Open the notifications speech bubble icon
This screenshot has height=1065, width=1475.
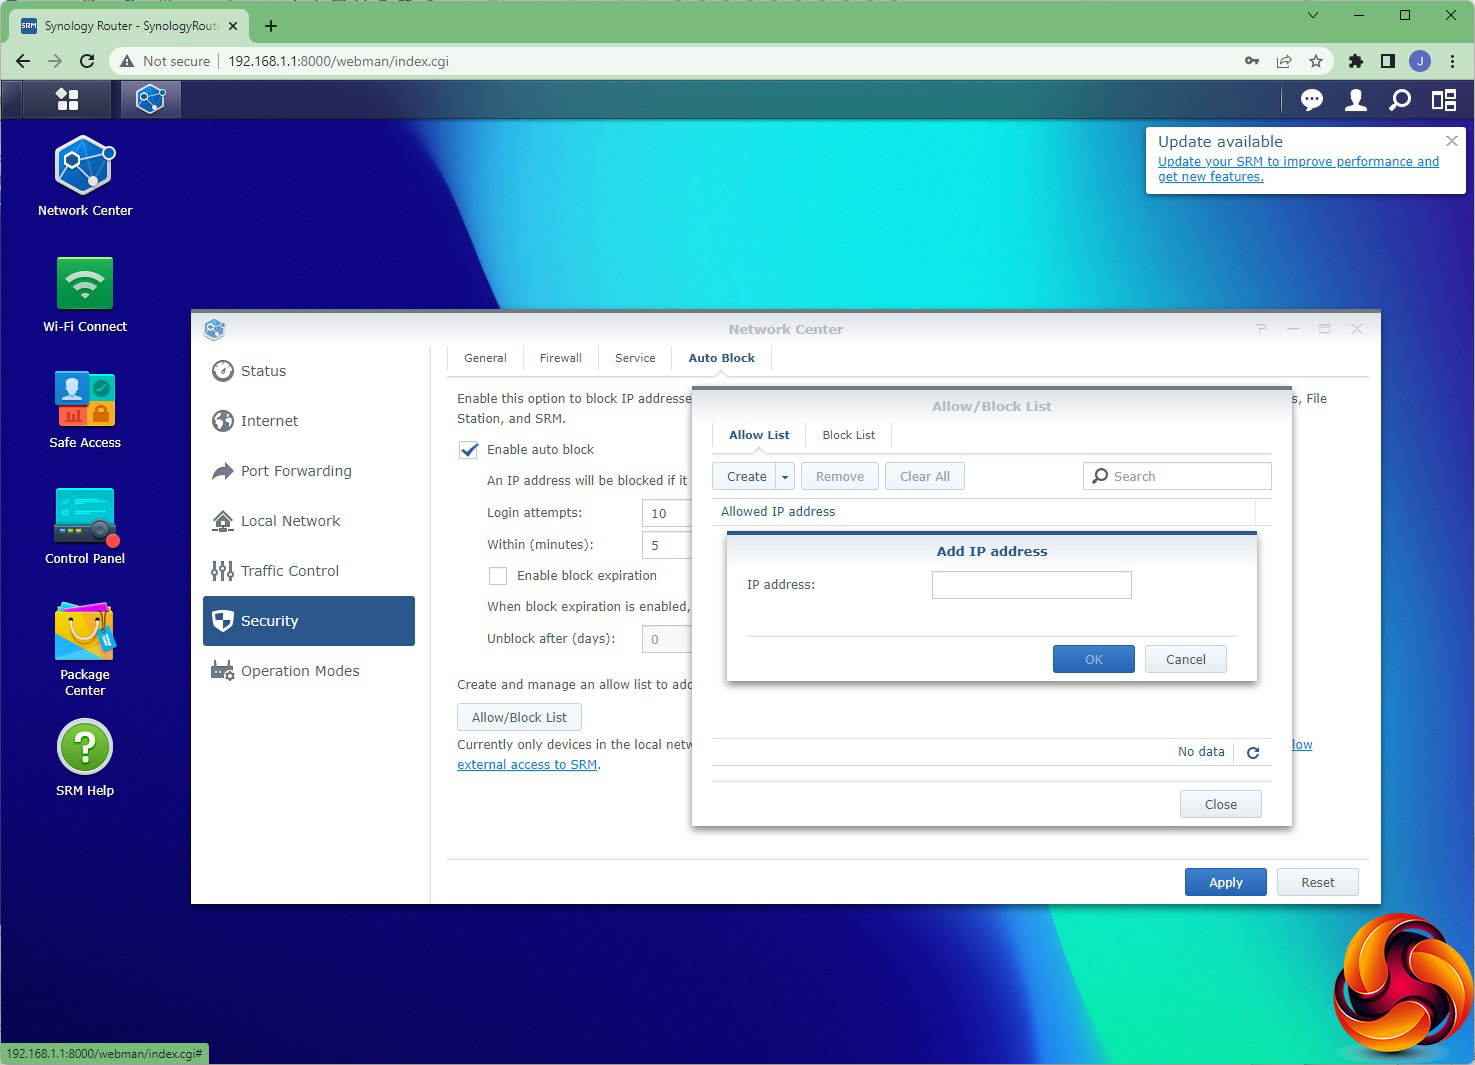point(1311,99)
